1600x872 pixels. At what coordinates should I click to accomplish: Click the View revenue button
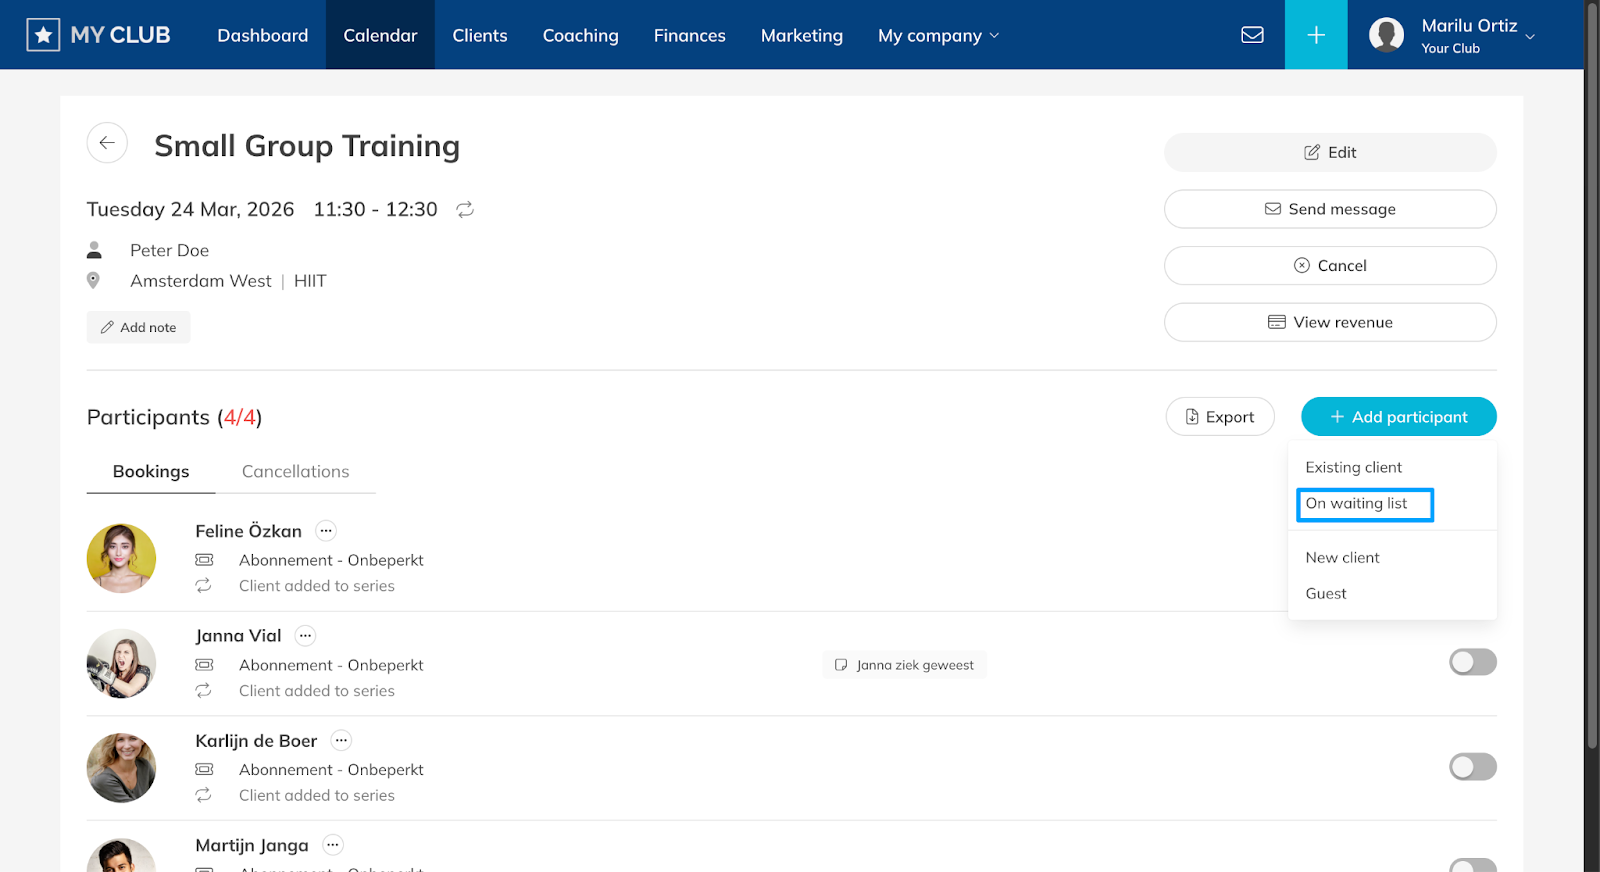[1330, 322]
